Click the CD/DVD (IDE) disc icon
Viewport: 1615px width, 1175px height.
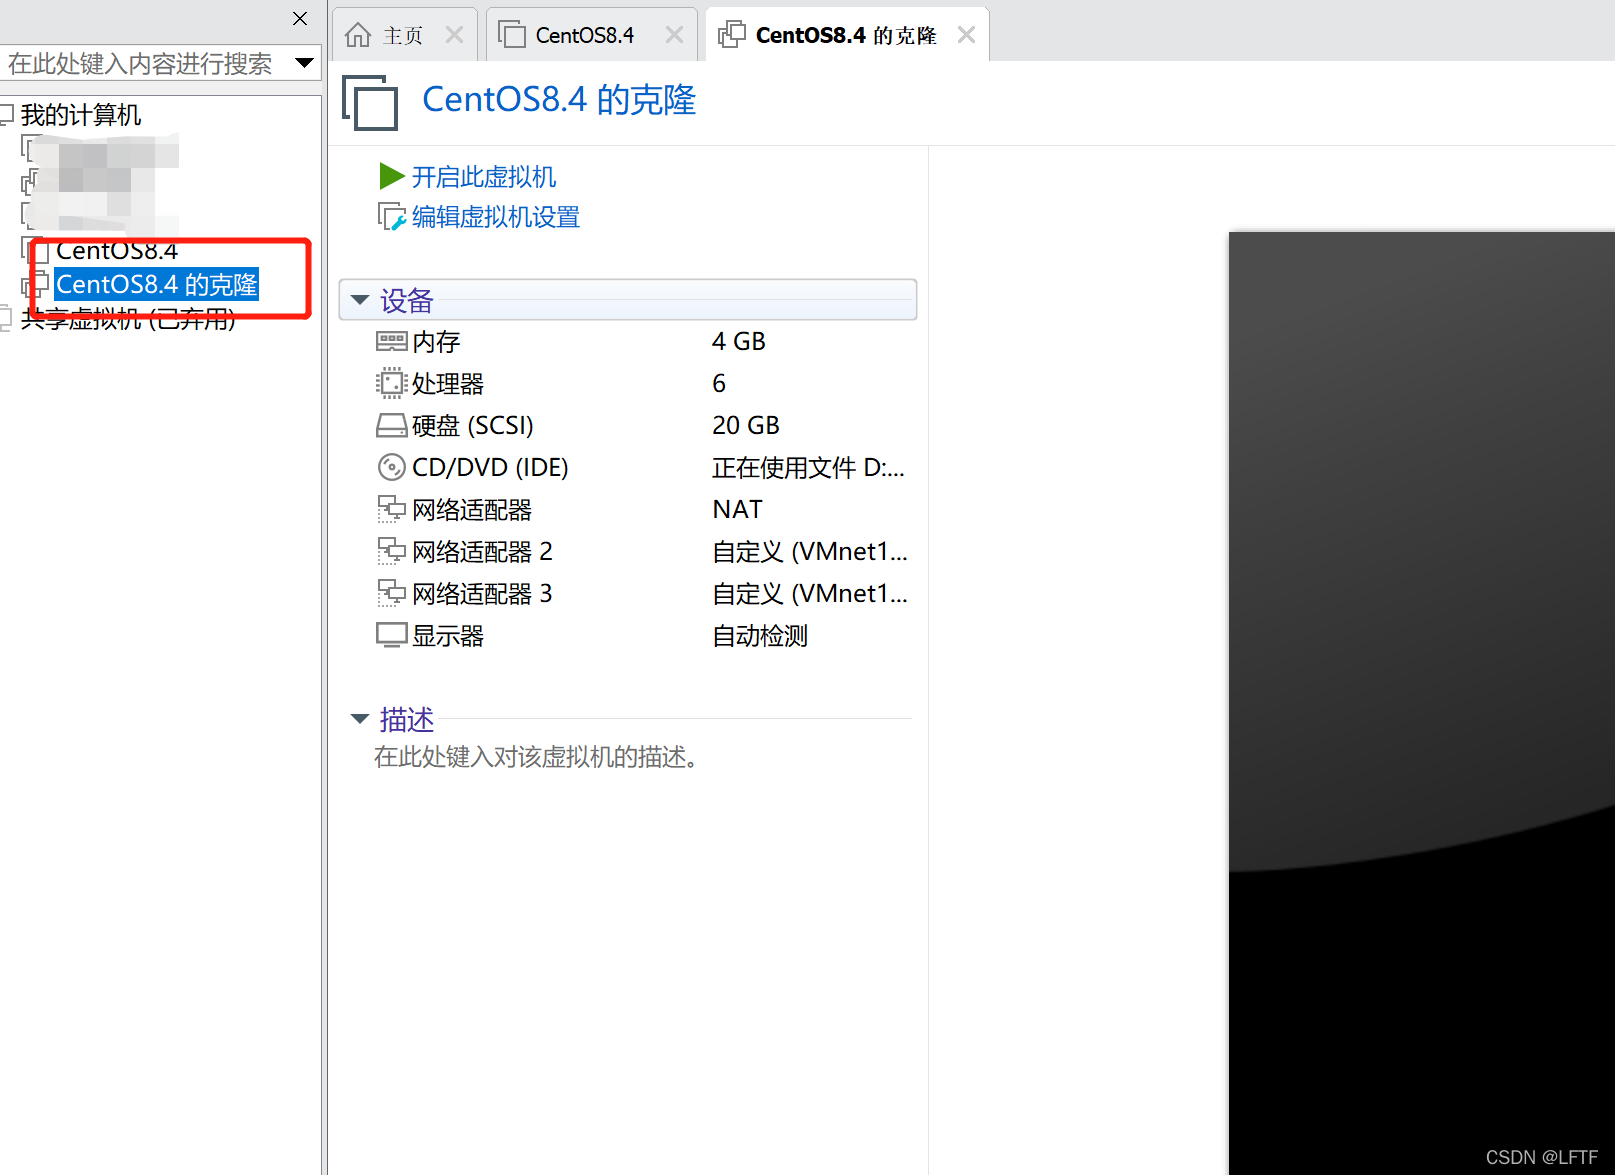coord(391,467)
